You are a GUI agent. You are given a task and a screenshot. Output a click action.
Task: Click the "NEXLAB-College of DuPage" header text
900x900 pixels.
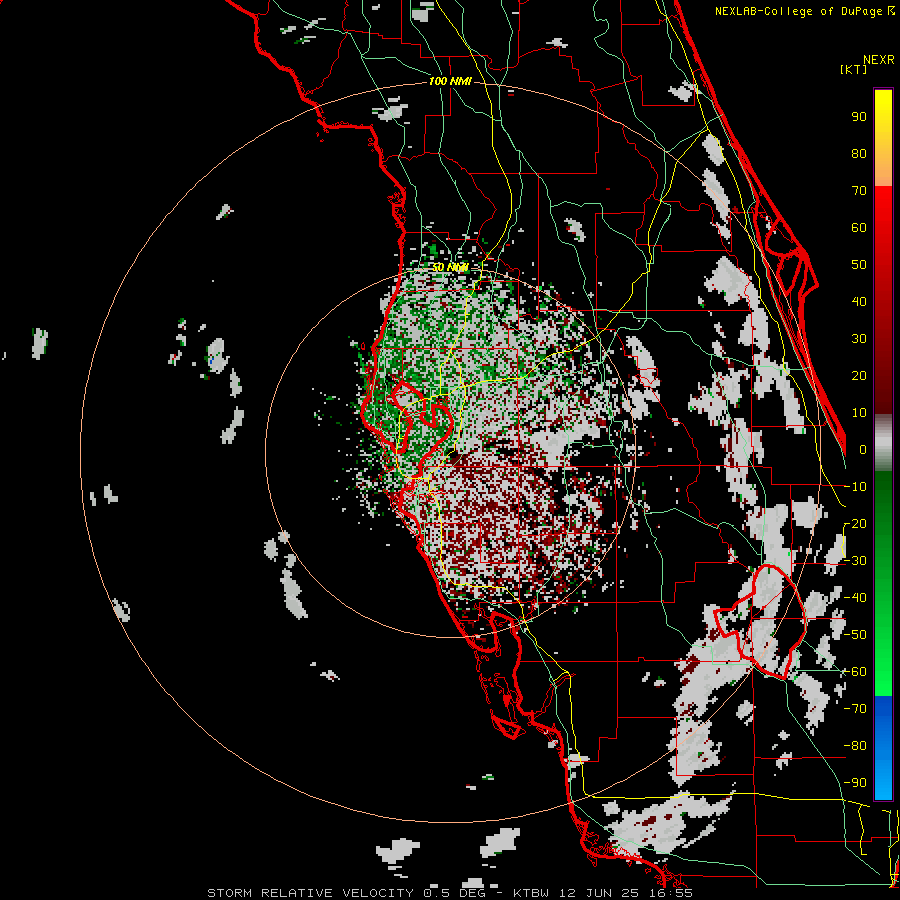point(798,11)
